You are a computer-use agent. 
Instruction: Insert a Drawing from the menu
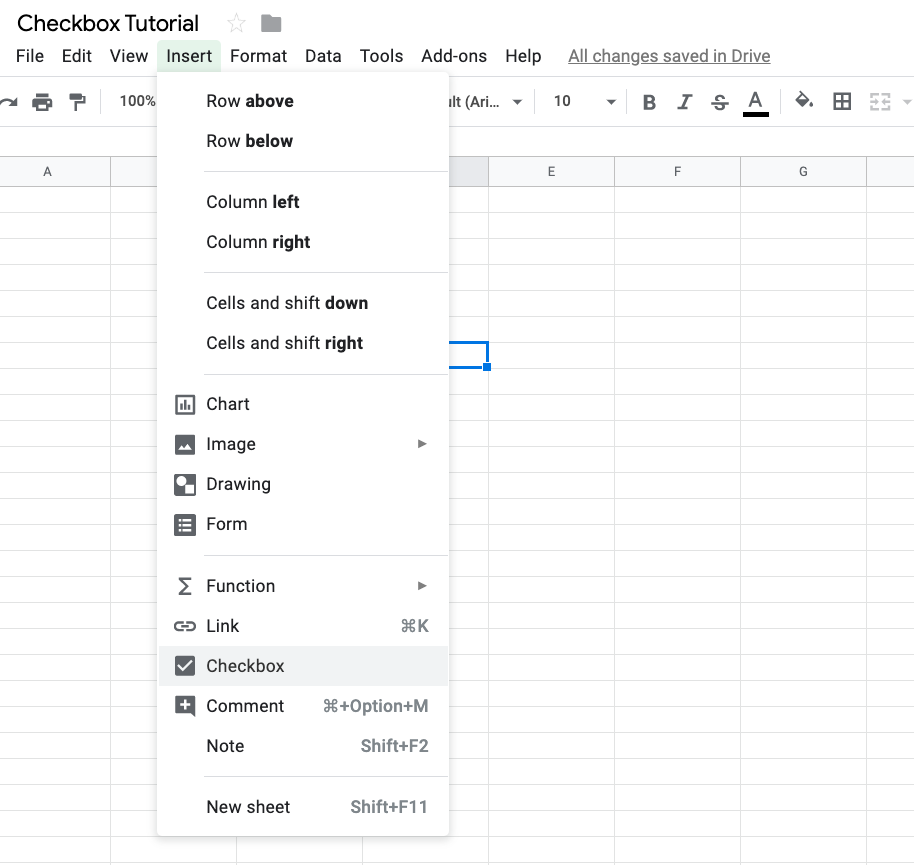point(303,484)
